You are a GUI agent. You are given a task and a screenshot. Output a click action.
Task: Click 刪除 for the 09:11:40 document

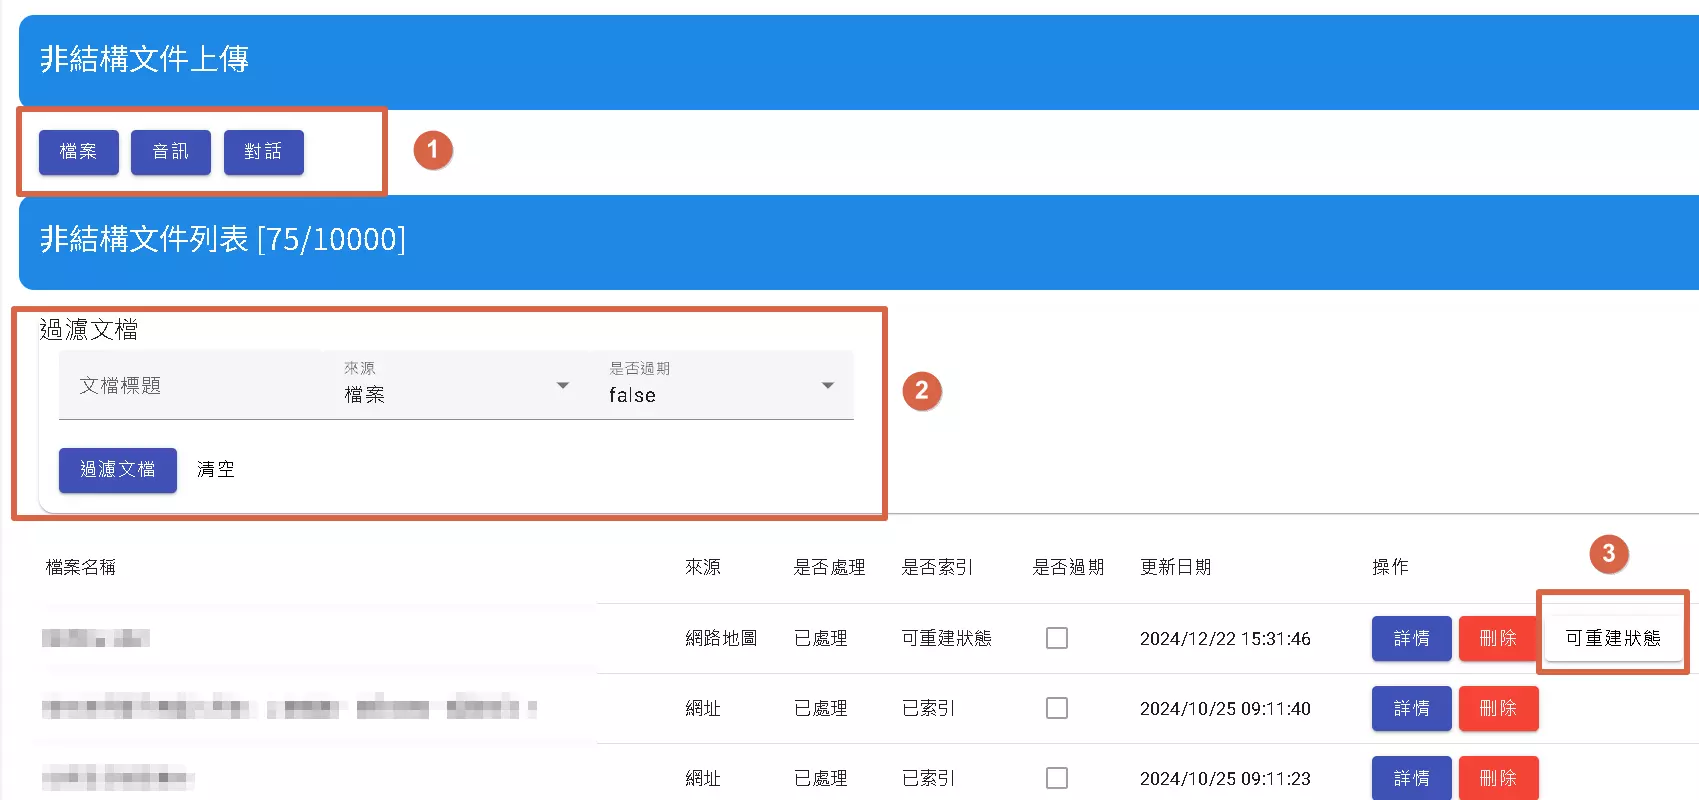(x=1498, y=708)
